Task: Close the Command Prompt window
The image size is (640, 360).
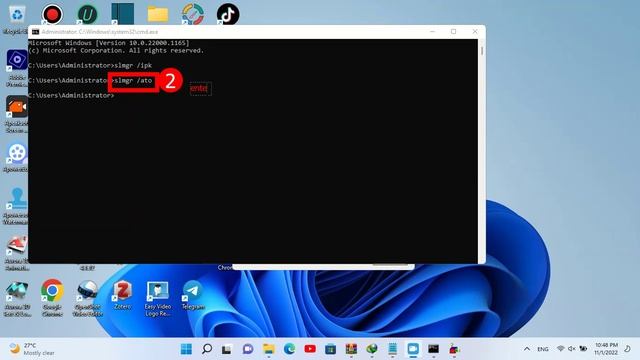Action: point(475,32)
